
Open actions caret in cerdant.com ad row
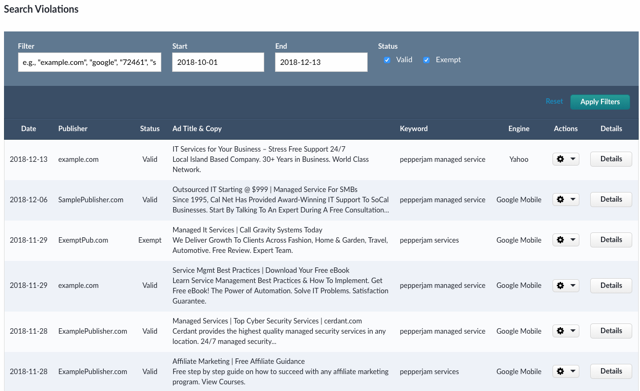click(x=573, y=331)
